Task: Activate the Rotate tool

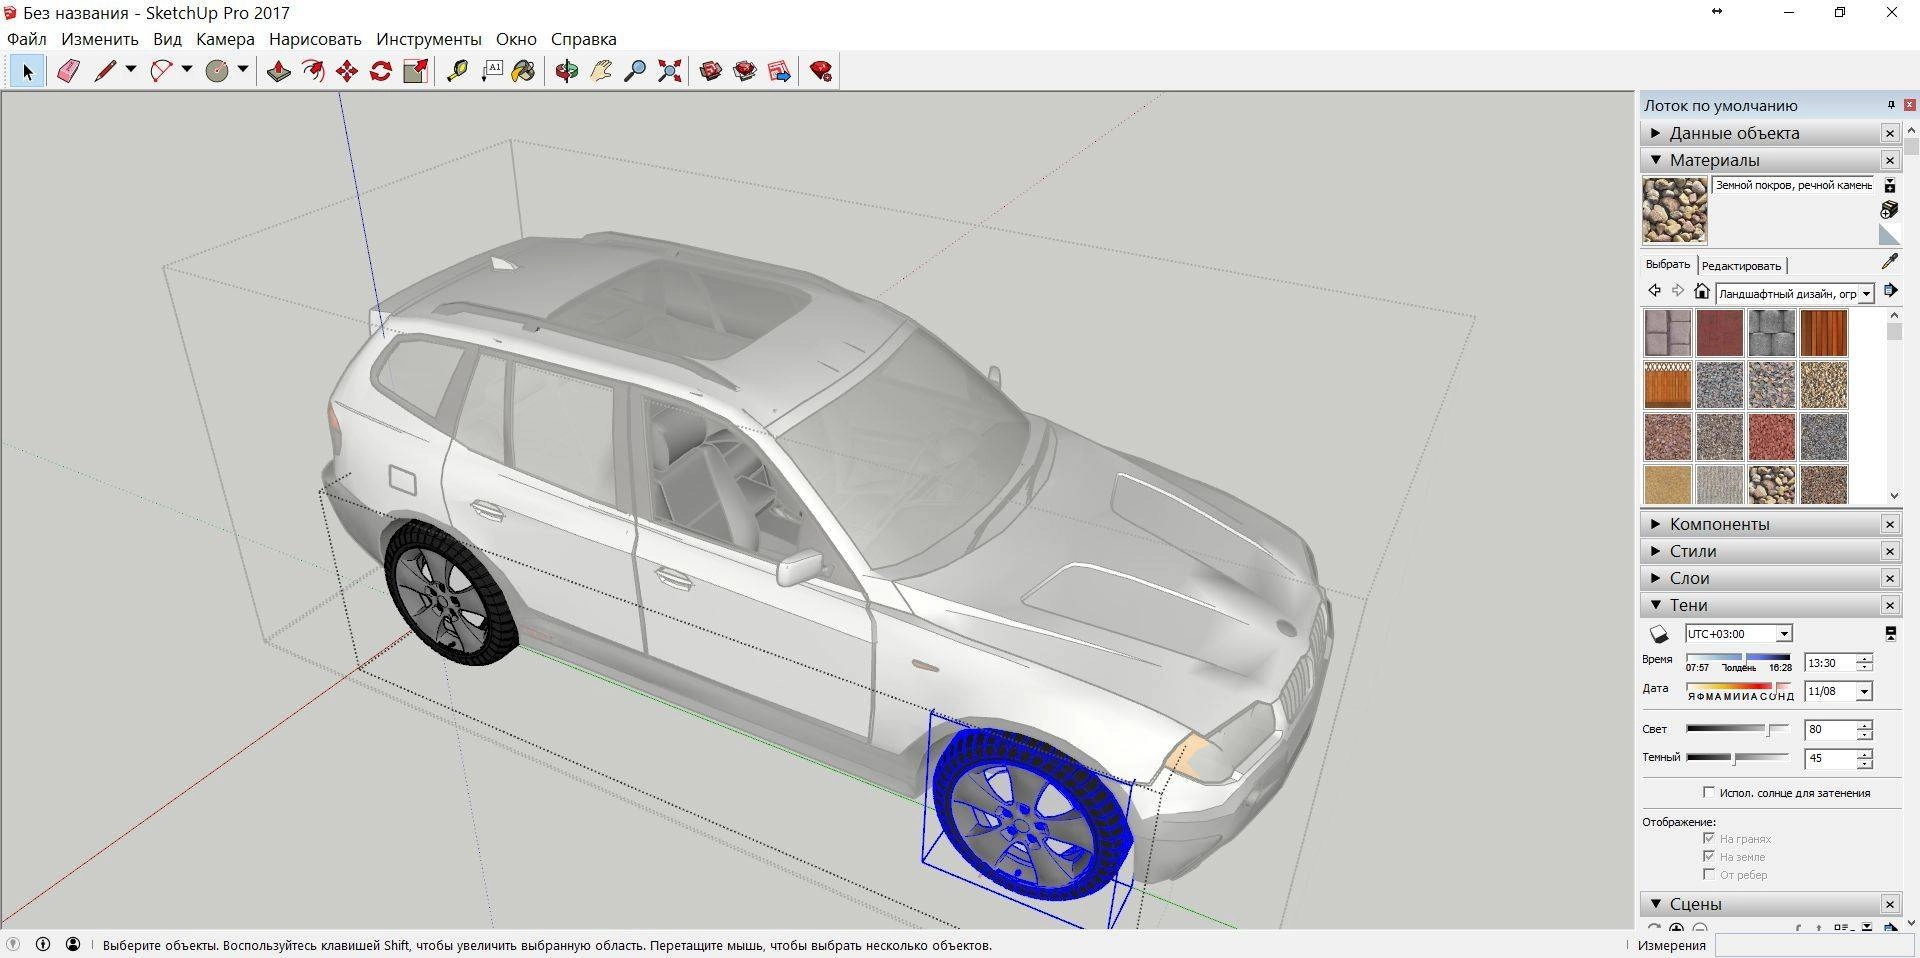Action: pyautogui.click(x=381, y=71)
